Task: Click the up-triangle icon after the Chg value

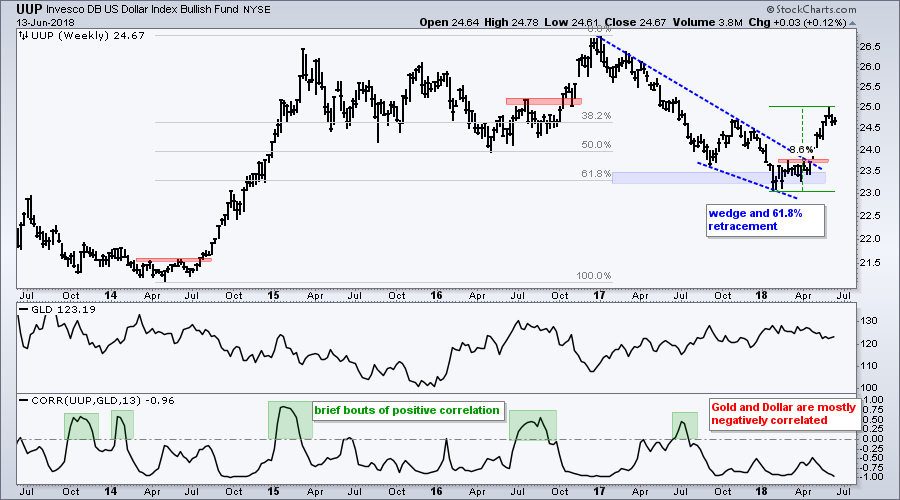Action: point(852,23)
